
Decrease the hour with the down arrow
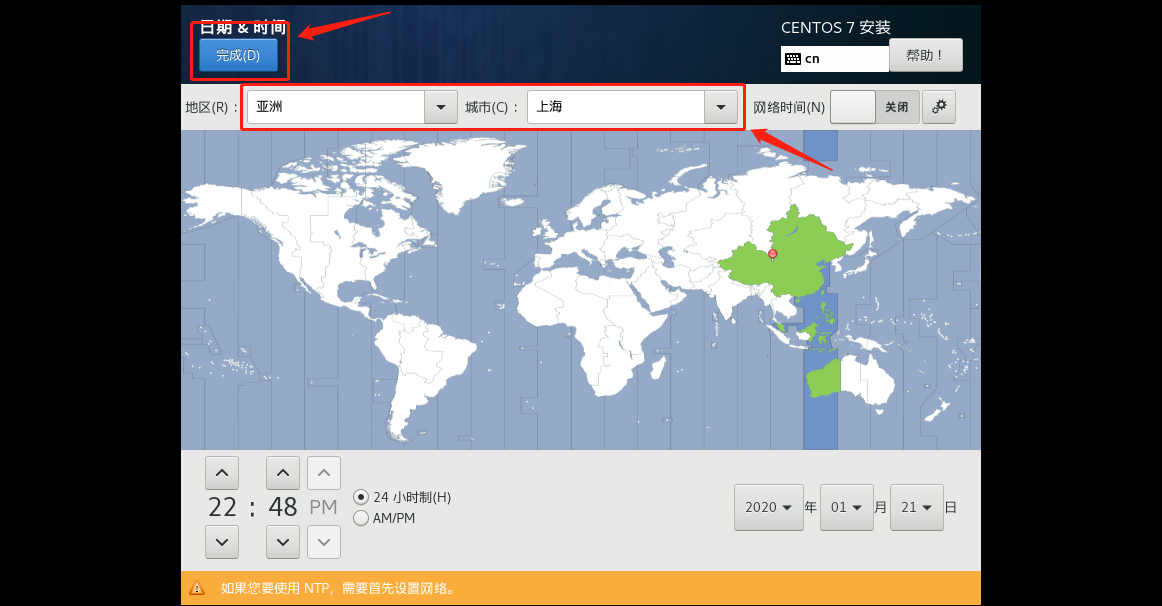222,542
